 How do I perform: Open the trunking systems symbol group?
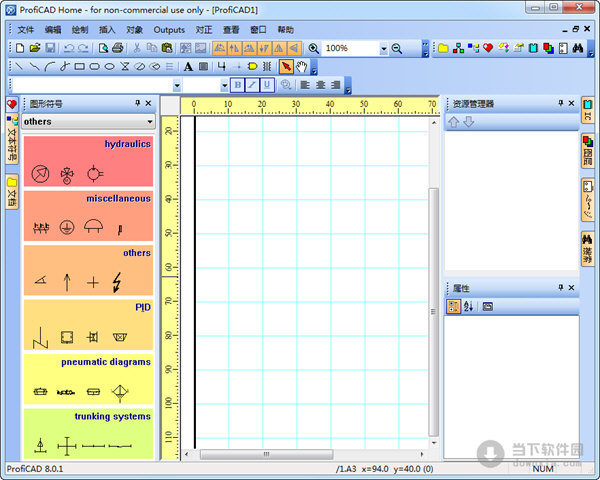click(88, 433)
